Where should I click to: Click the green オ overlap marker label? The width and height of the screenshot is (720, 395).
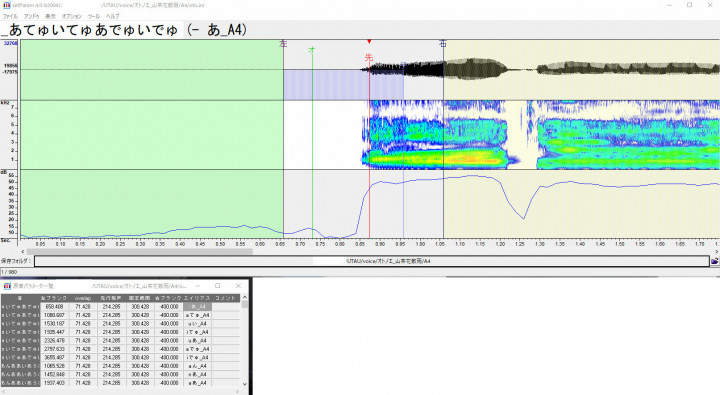tap(312, 50)
